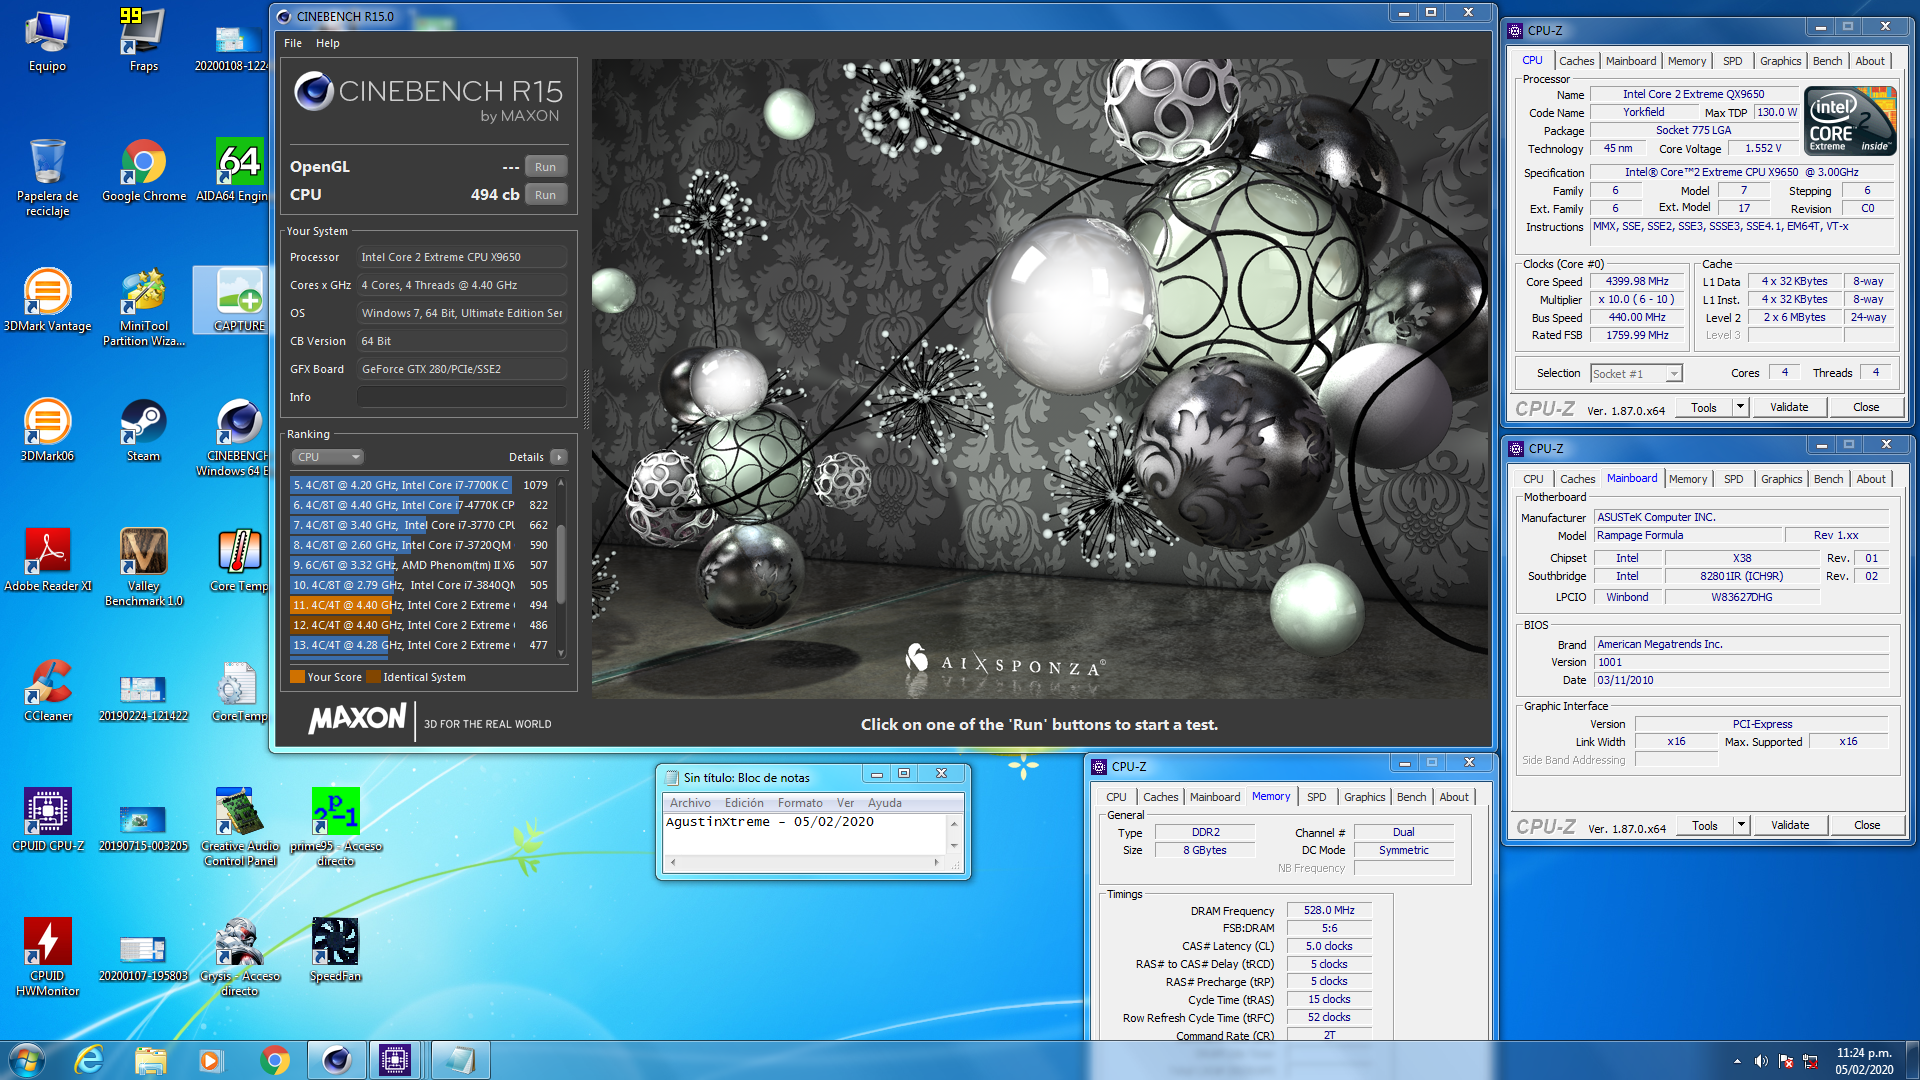Open Cinebench File menu
The height and width of the screenshot is (1080, 1920).
(292, 43)
